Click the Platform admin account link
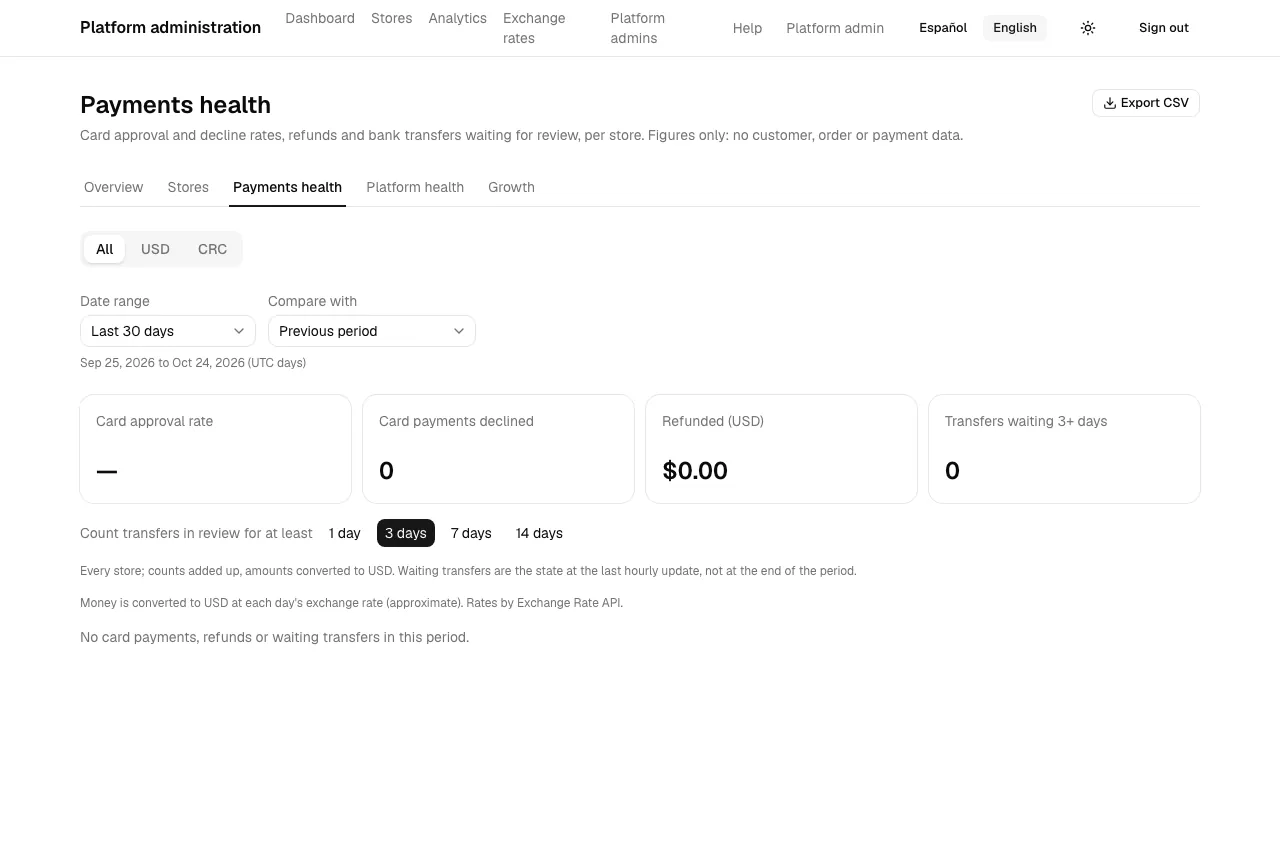 [835, 28]
